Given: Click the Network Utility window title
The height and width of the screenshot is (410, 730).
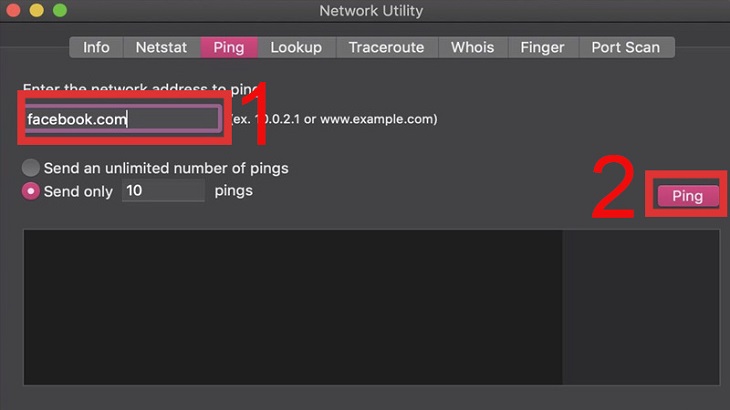Looking at the screenshot, I should point(371,11).
